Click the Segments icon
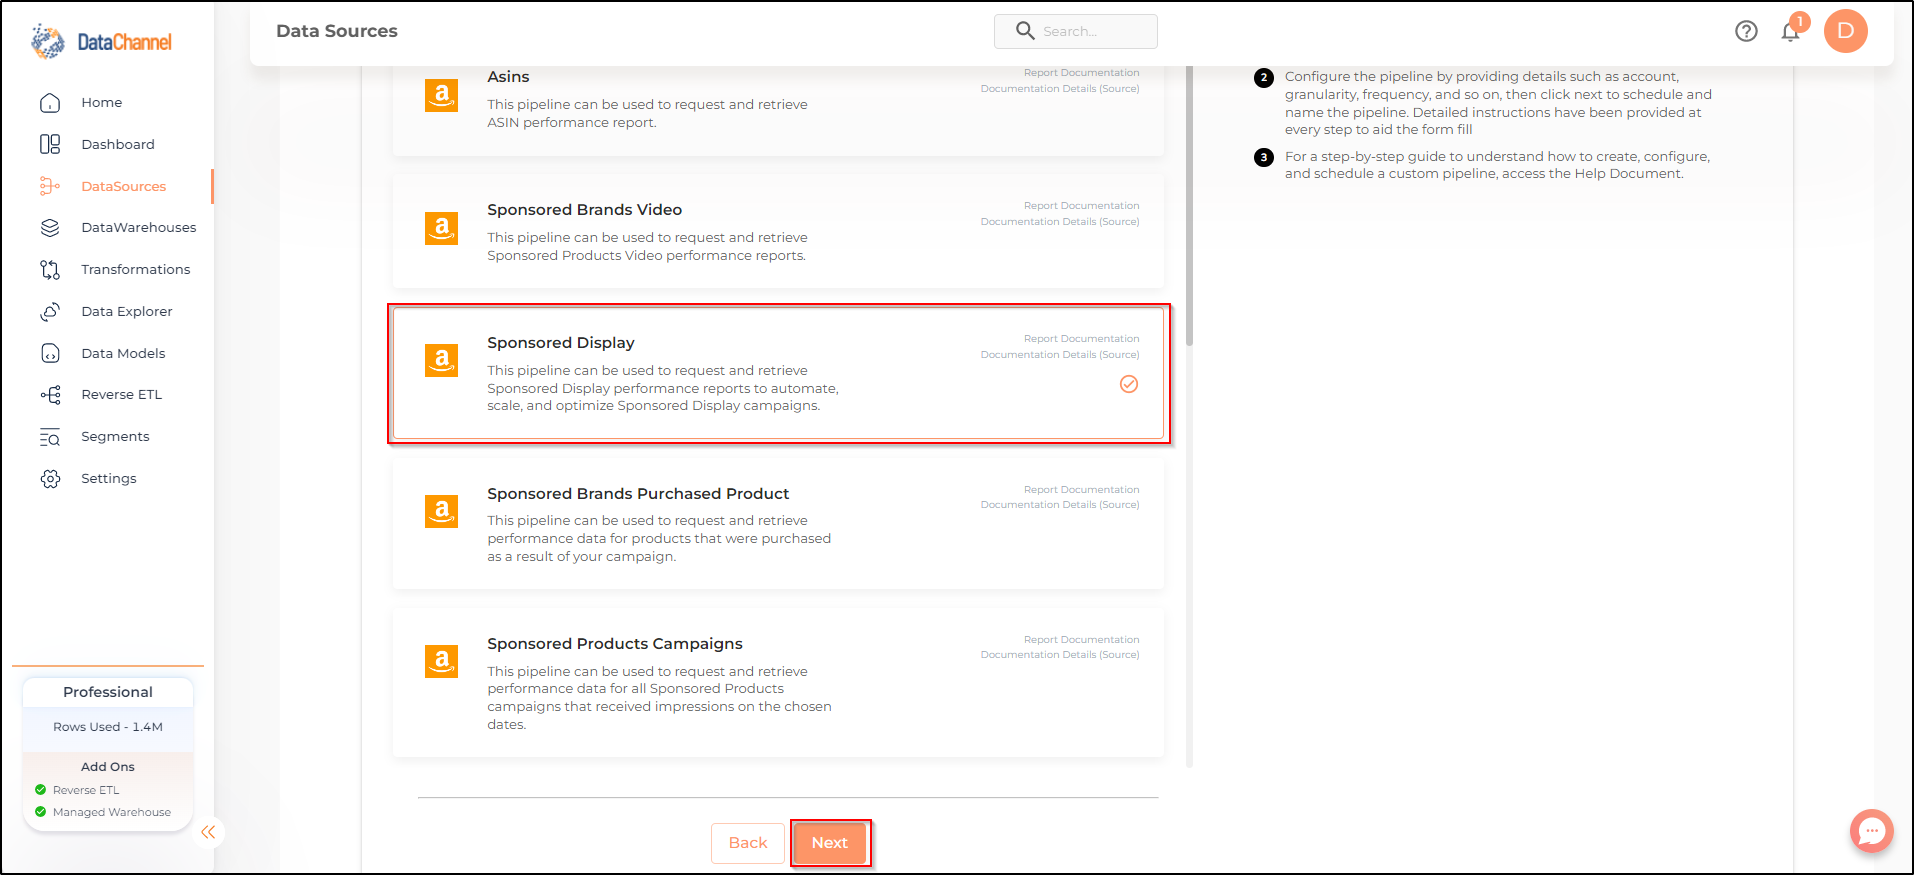This screenshot has height=875, width=1914. point(50,437)
